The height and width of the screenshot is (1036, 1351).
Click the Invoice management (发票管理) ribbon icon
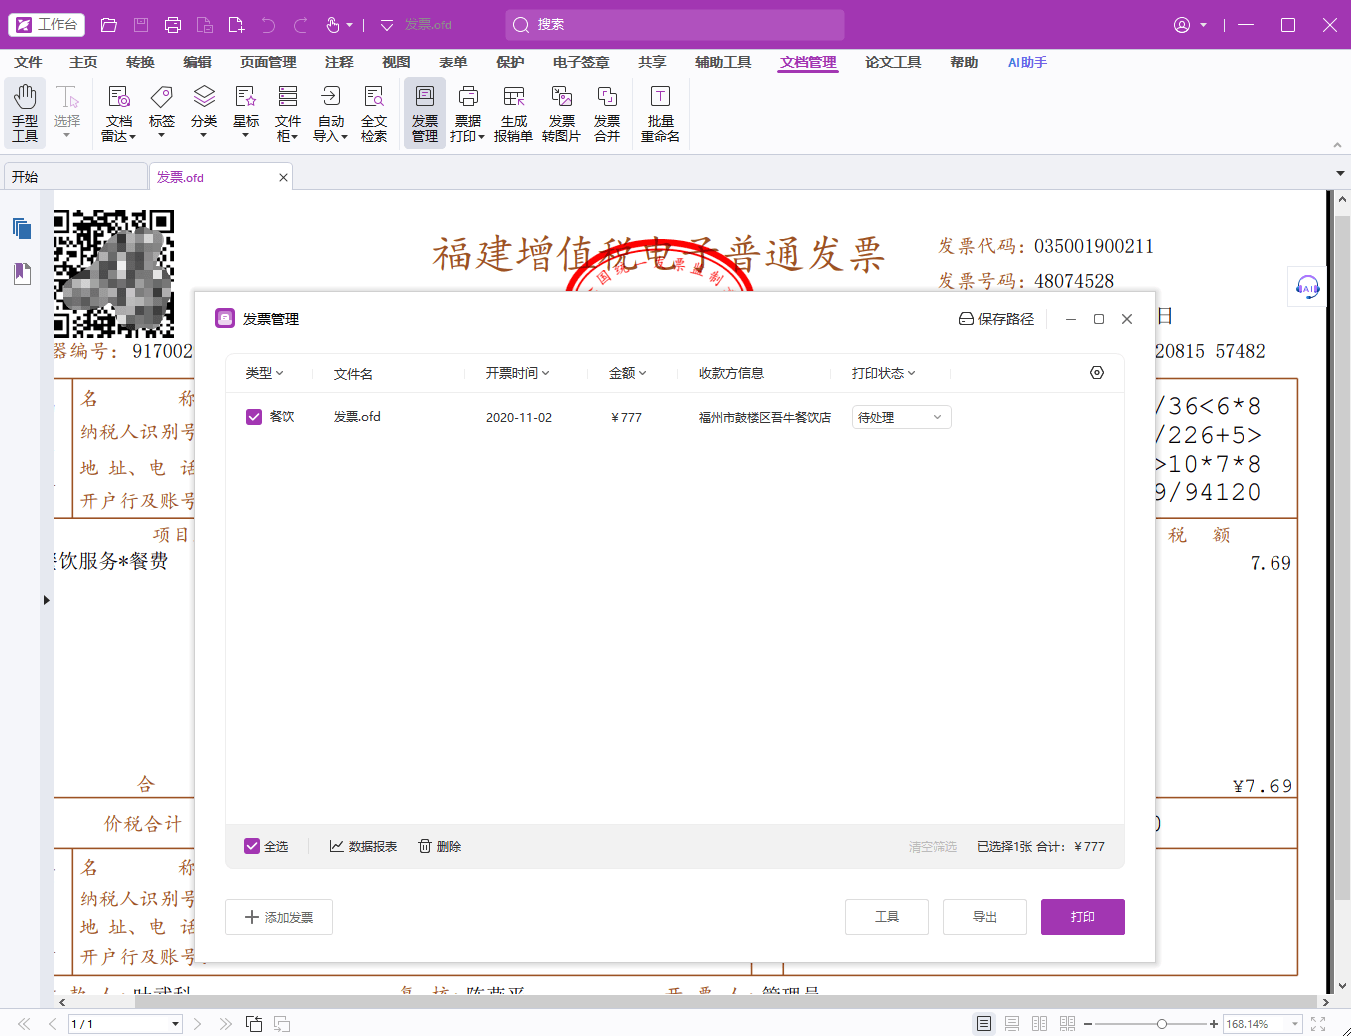tap(425, 113)
